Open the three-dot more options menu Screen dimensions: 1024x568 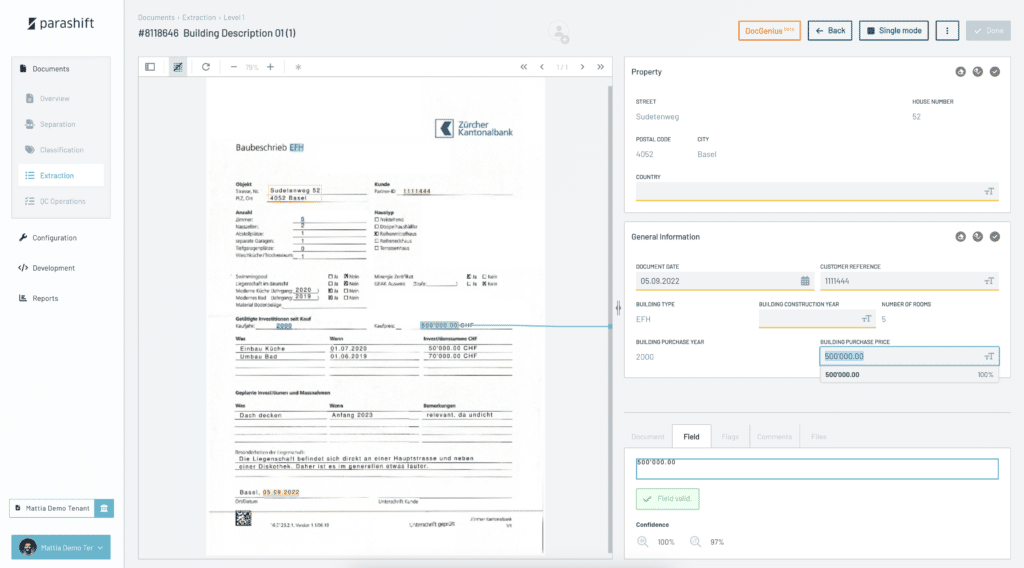[x=946, y=31]
